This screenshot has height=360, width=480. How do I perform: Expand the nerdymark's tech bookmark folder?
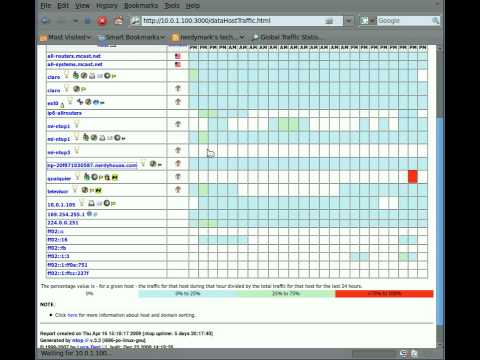(x=208, y=37)
